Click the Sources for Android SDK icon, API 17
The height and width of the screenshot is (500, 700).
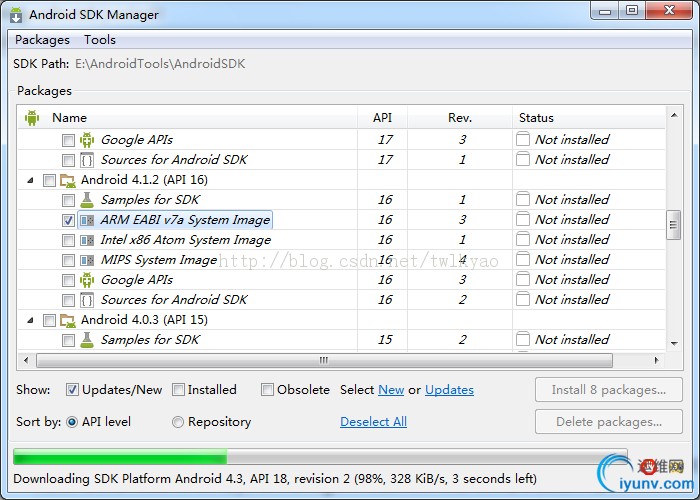87,160
